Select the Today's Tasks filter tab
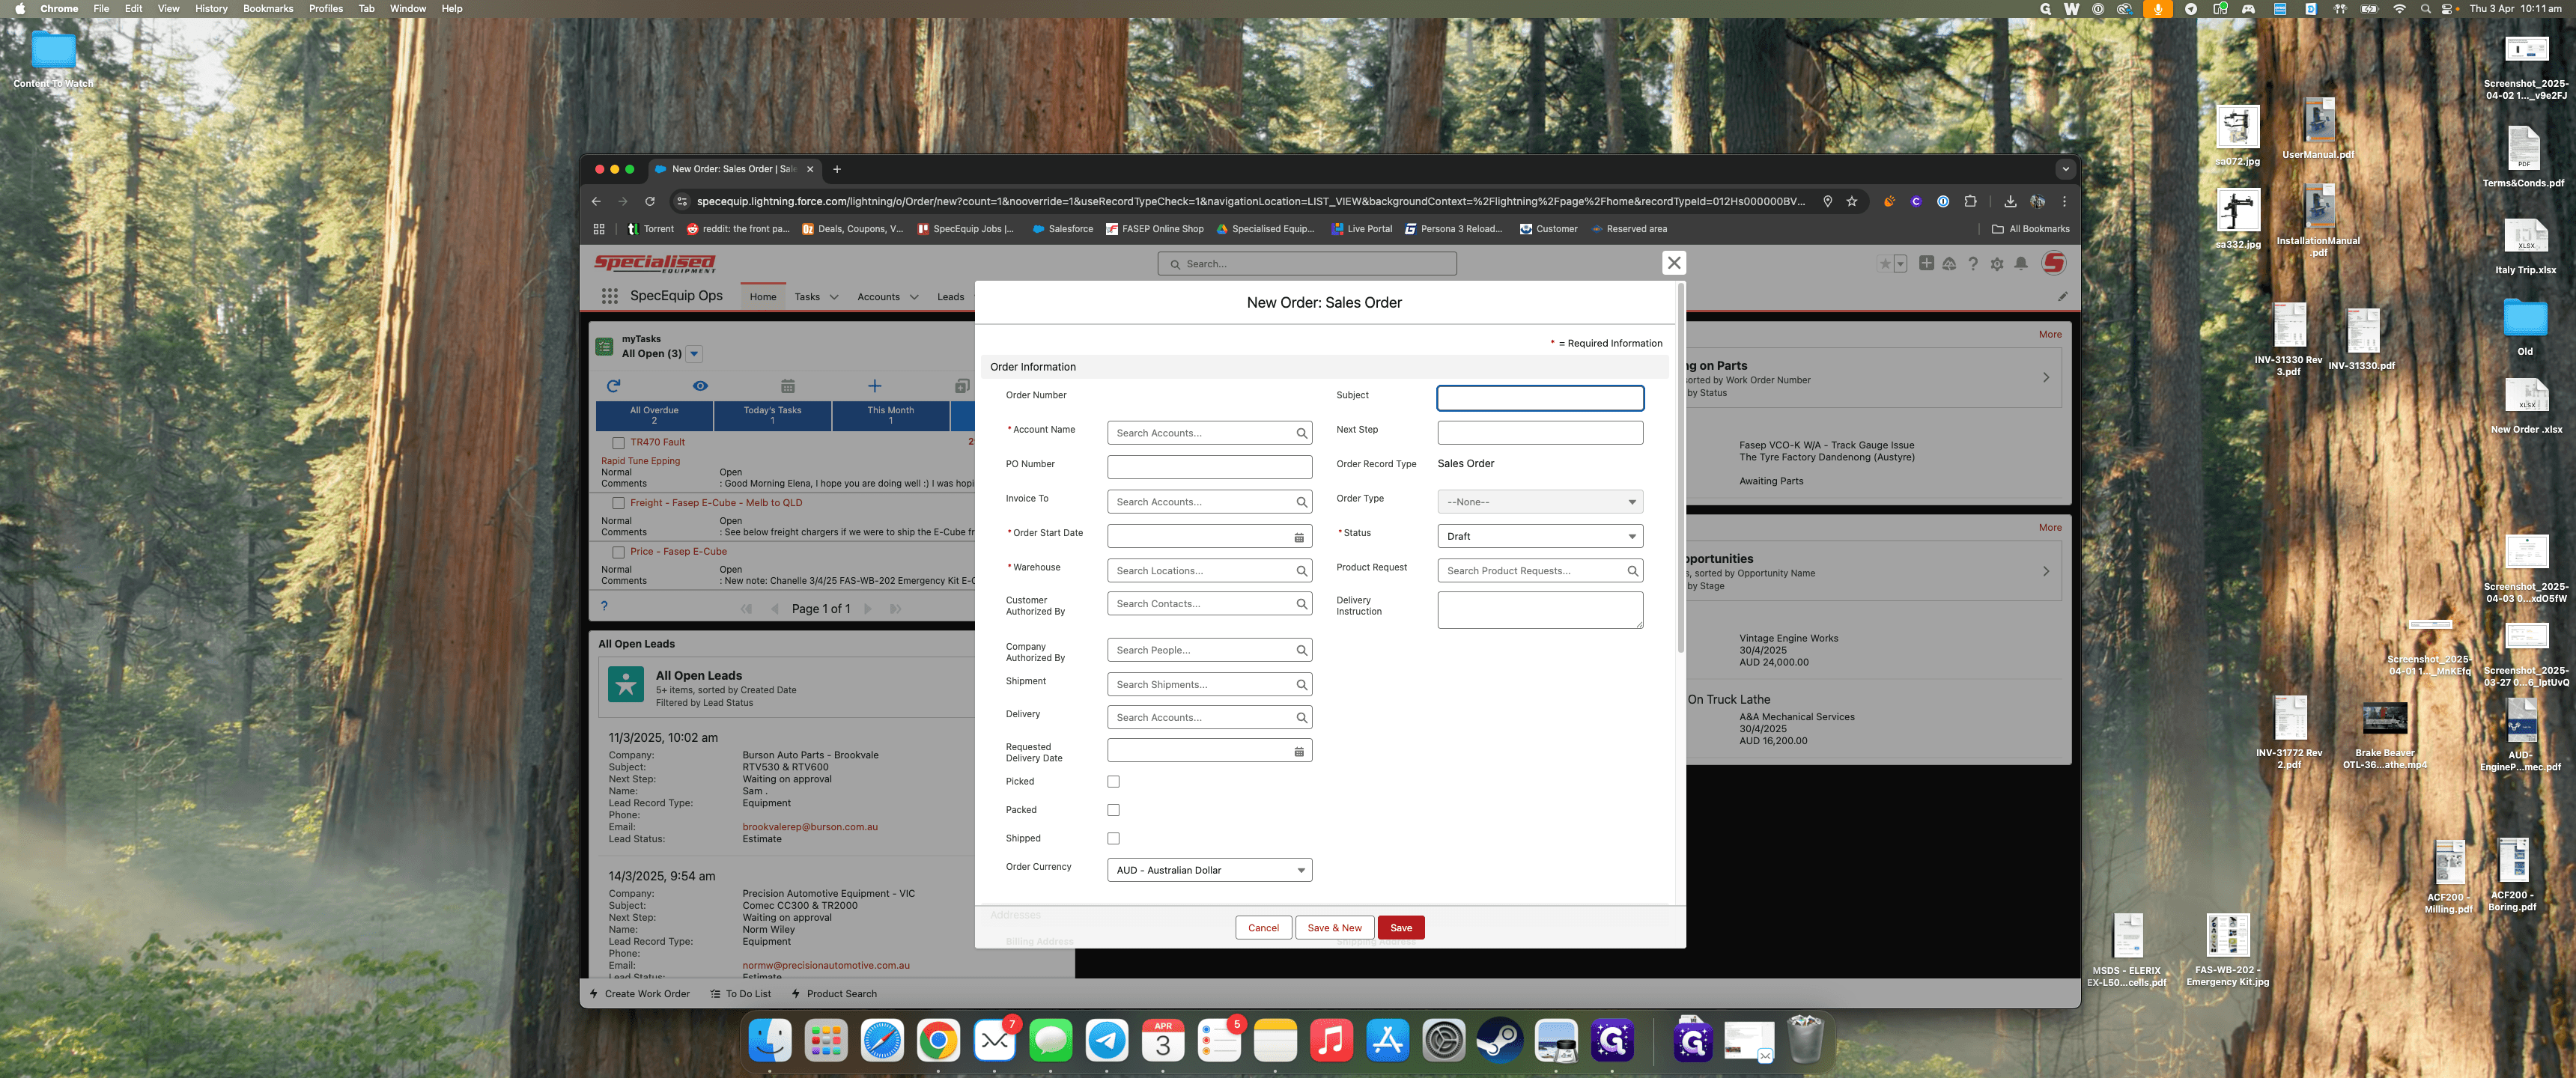Image resolution: width=2576 pixels, height=1078 pixels. point(772,415)
